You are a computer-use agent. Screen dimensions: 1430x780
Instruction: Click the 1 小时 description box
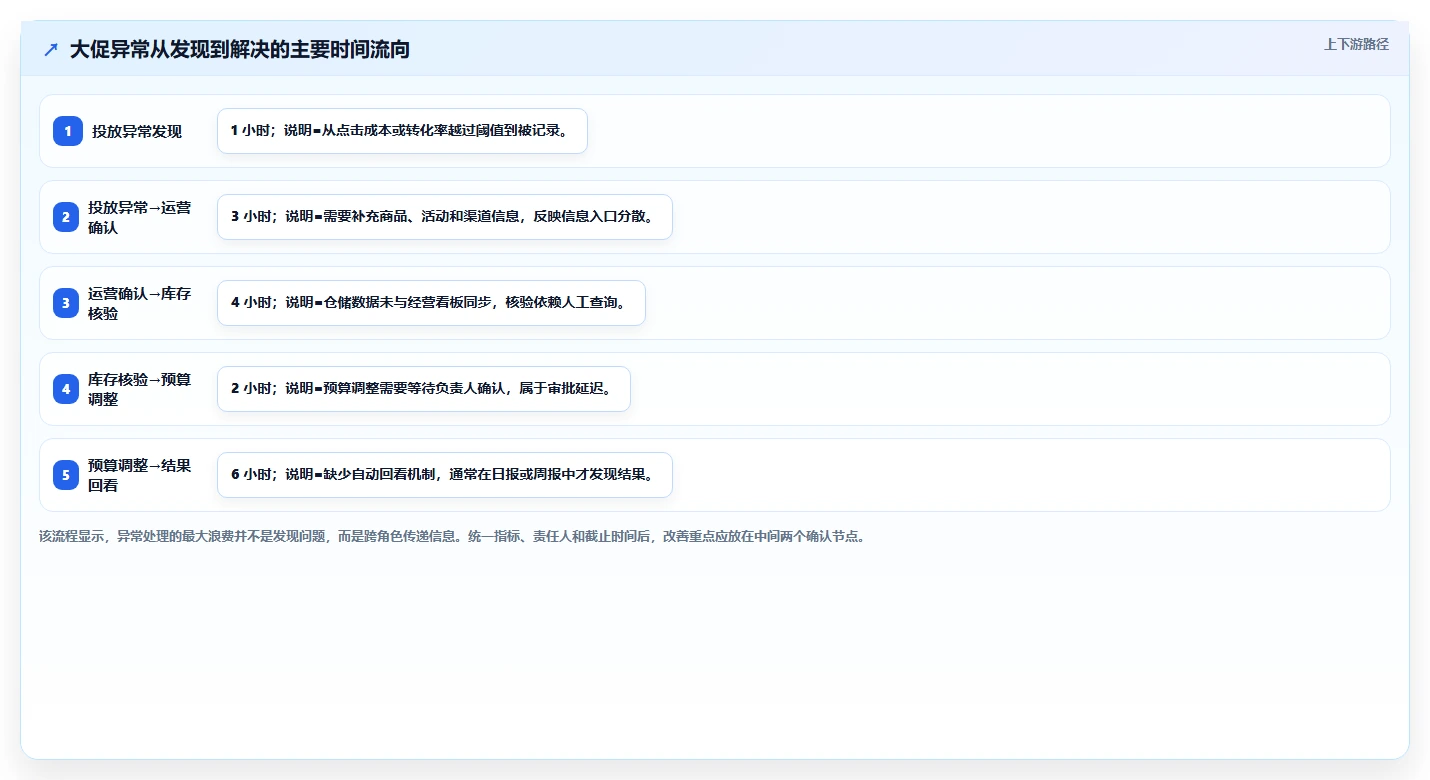point(402,131)
